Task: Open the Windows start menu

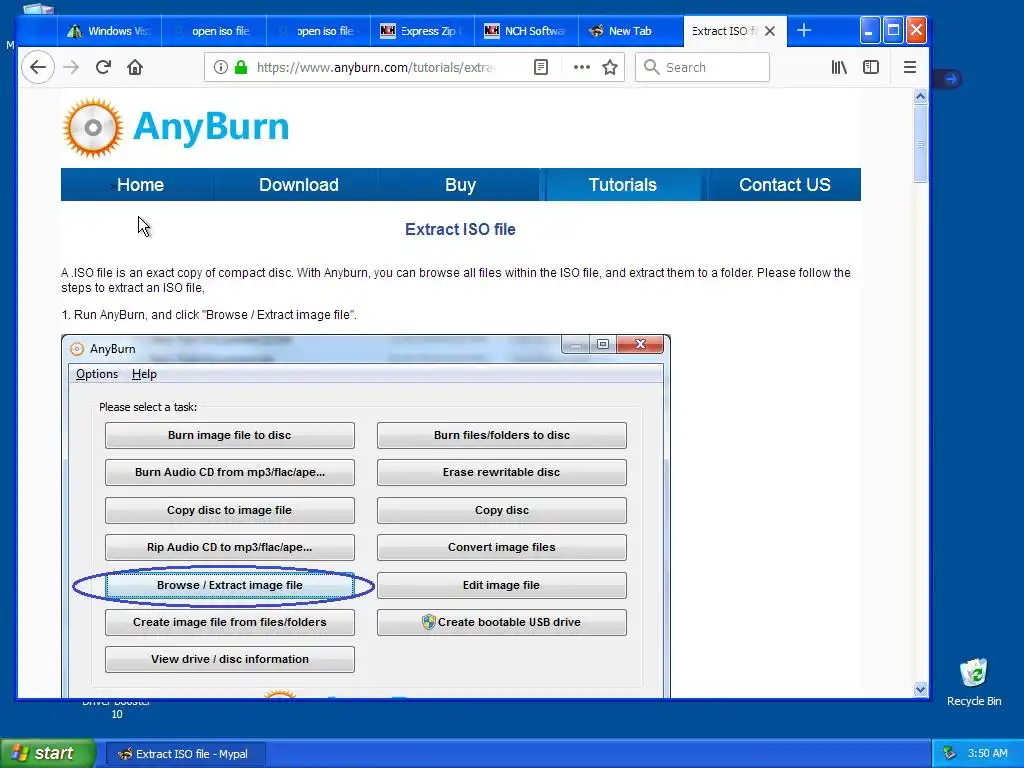Action: tap(48, 754)
